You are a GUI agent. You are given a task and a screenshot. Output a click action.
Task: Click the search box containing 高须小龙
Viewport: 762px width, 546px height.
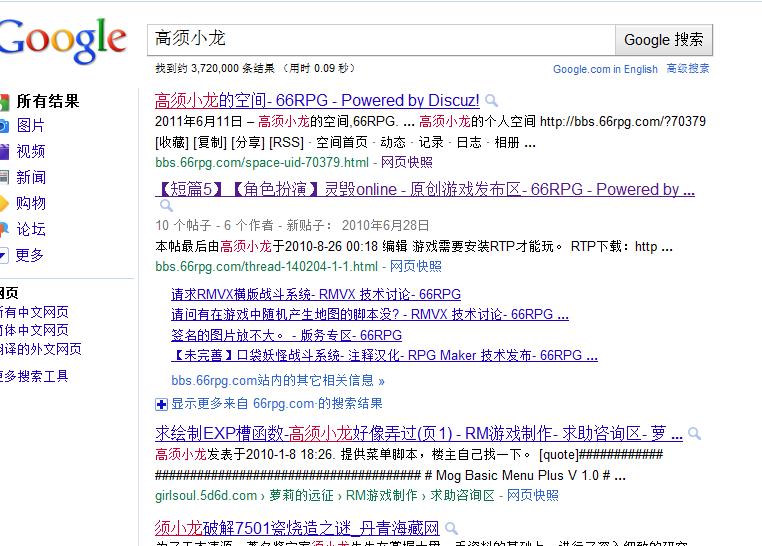coord(381,40)
